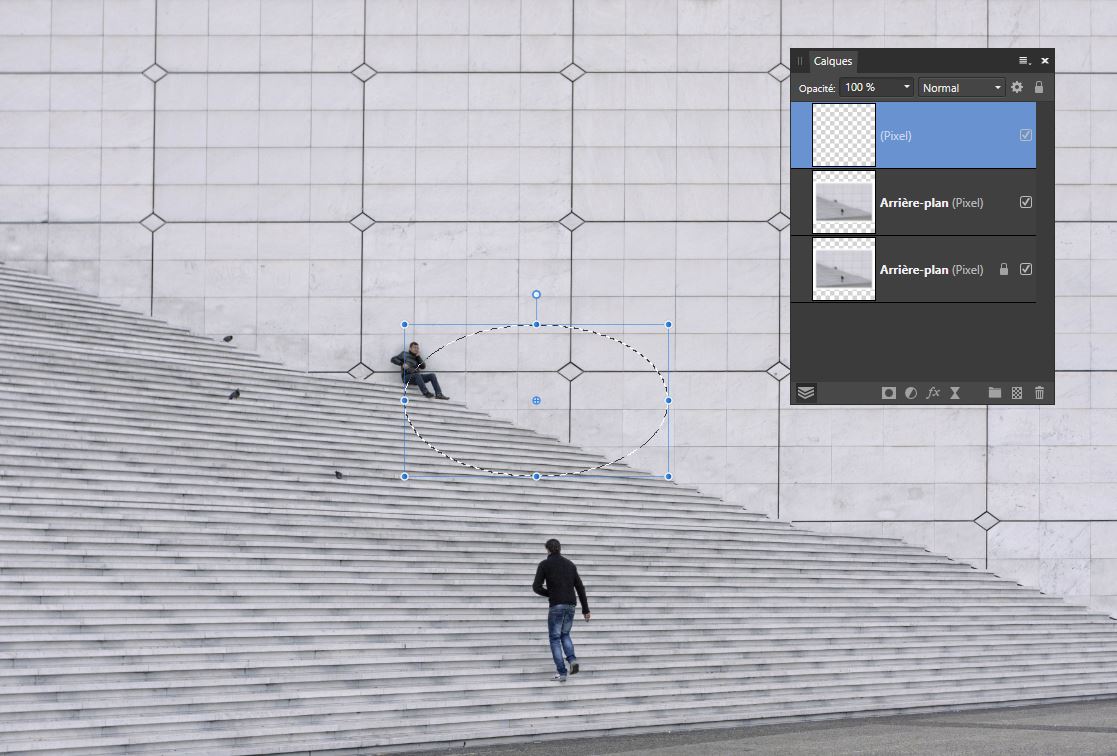Click the padlock on the locked Arrière-plan layer
The height and width of the screenshot is (756, 1117).
click(1004, 269)
